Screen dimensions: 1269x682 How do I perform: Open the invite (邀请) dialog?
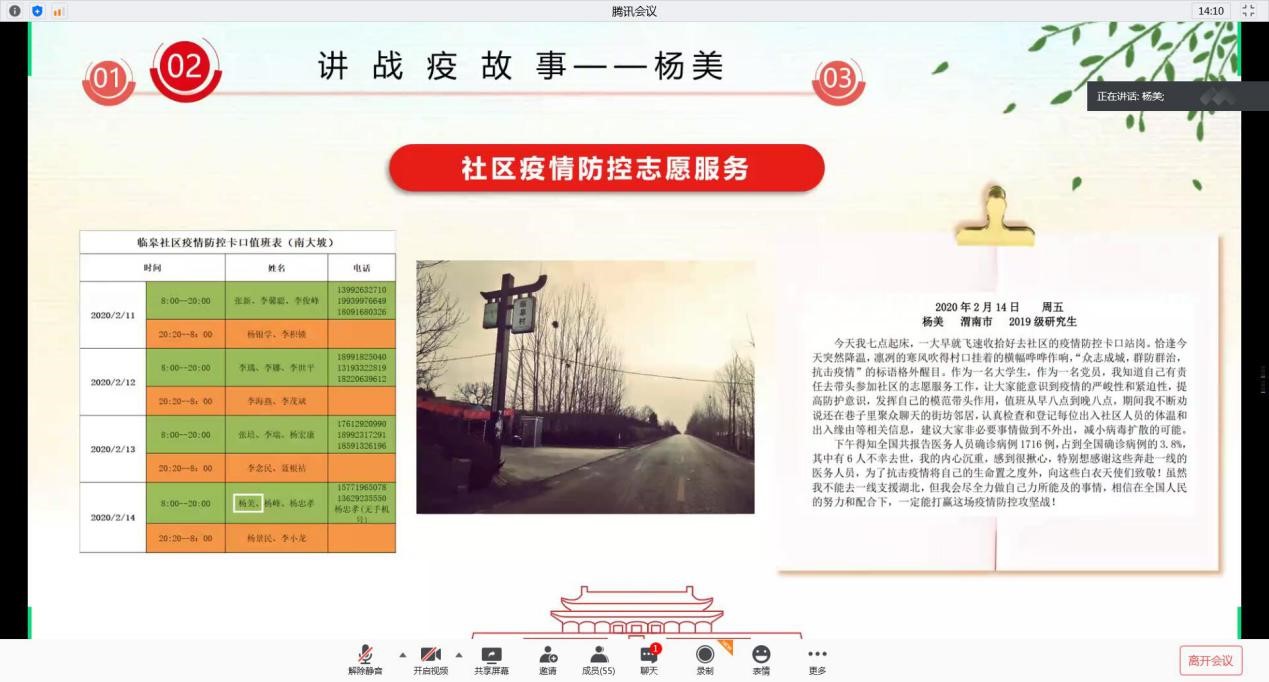pos(548,659)
